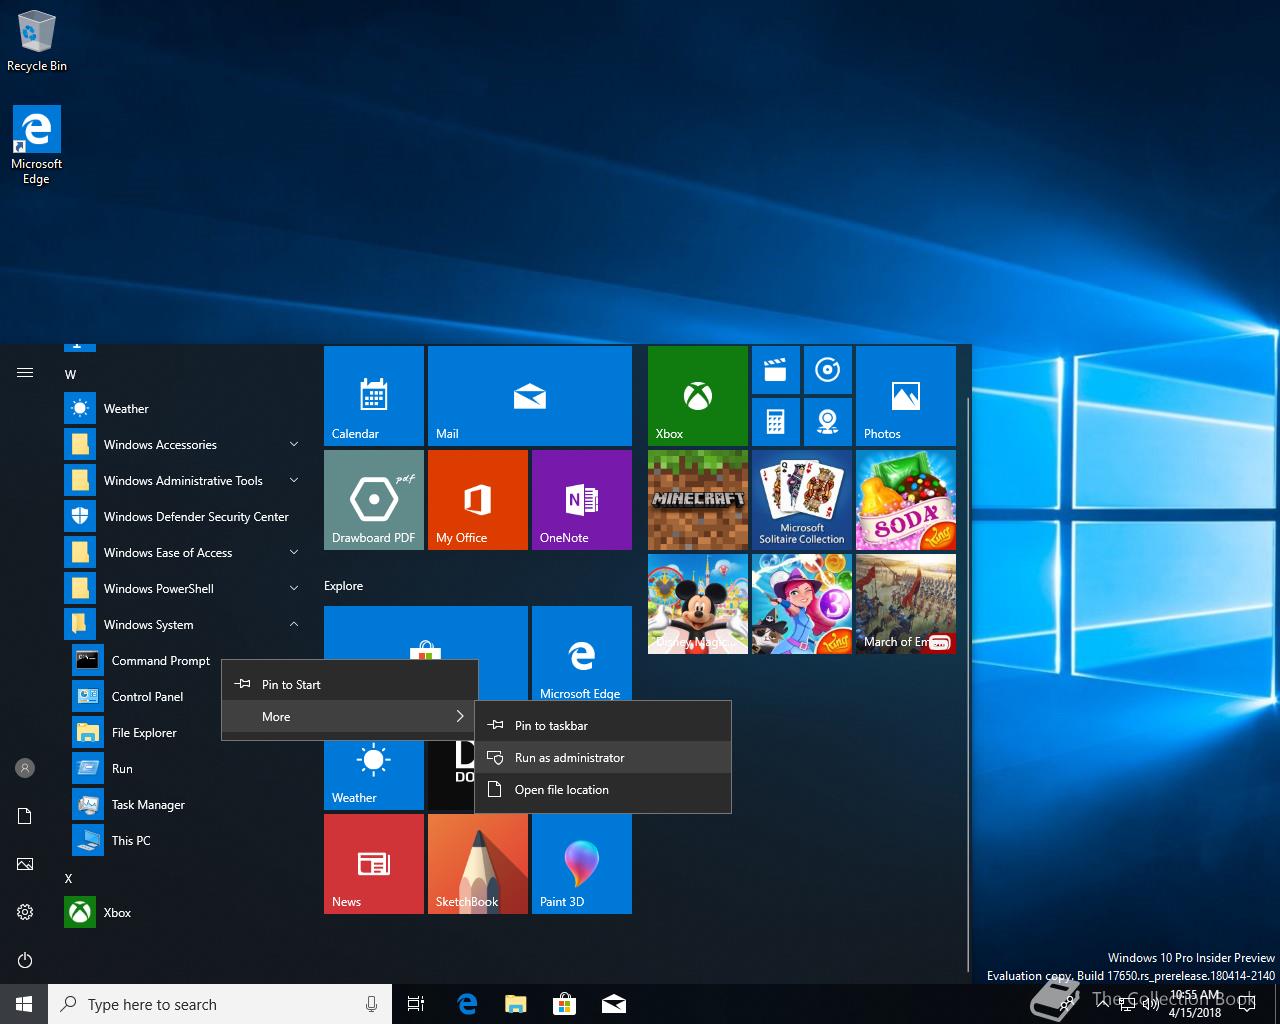This screenshot has width=1280, height=1024.
Task: Open Control Panel from app list
Action: tap(146, 697)
